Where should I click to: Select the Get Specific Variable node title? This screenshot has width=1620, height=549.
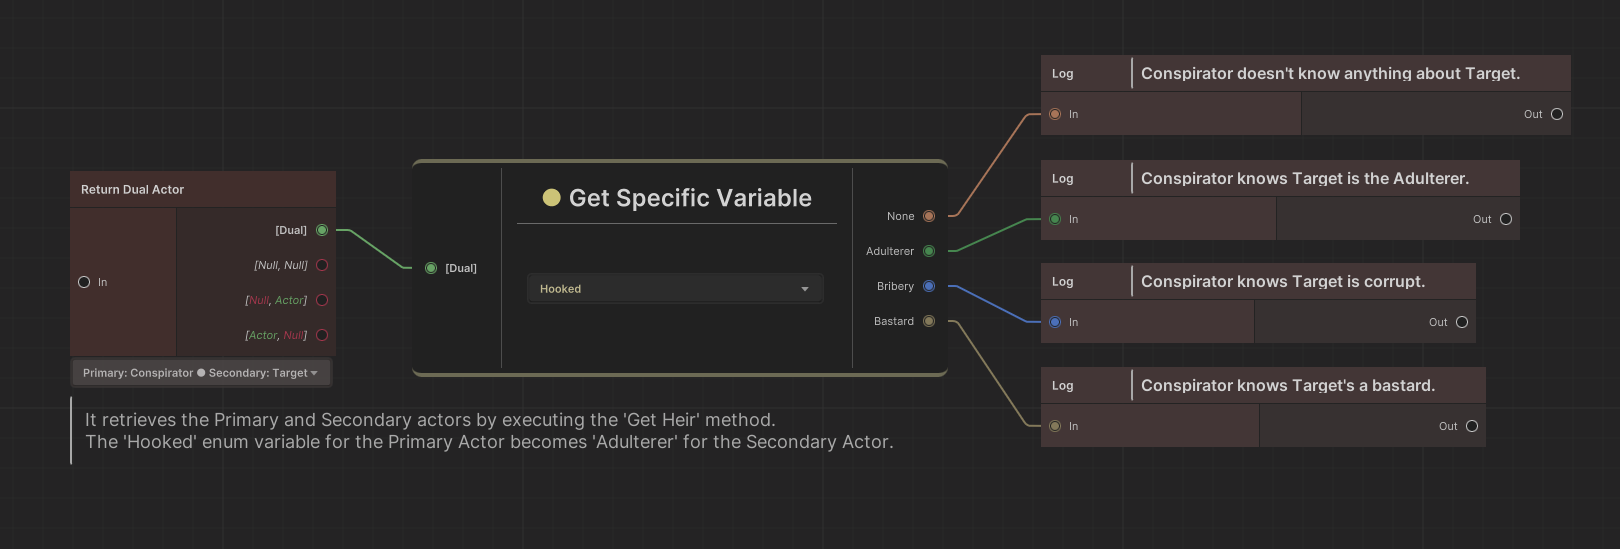click(x=690, y=198)
